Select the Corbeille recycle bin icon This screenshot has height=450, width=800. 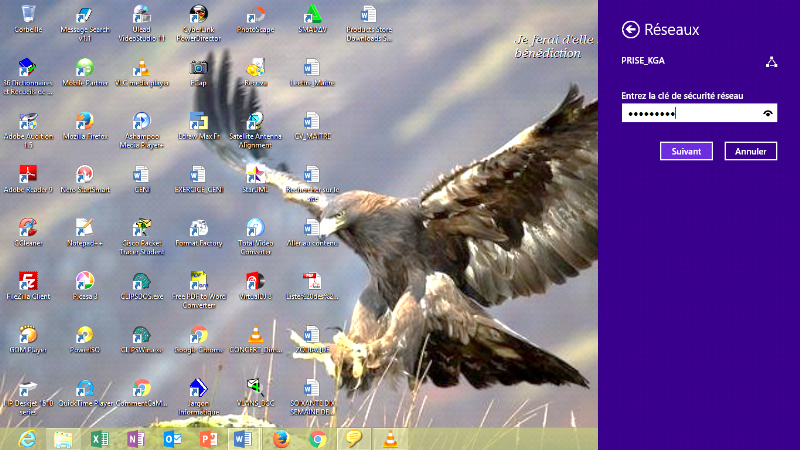28,15
